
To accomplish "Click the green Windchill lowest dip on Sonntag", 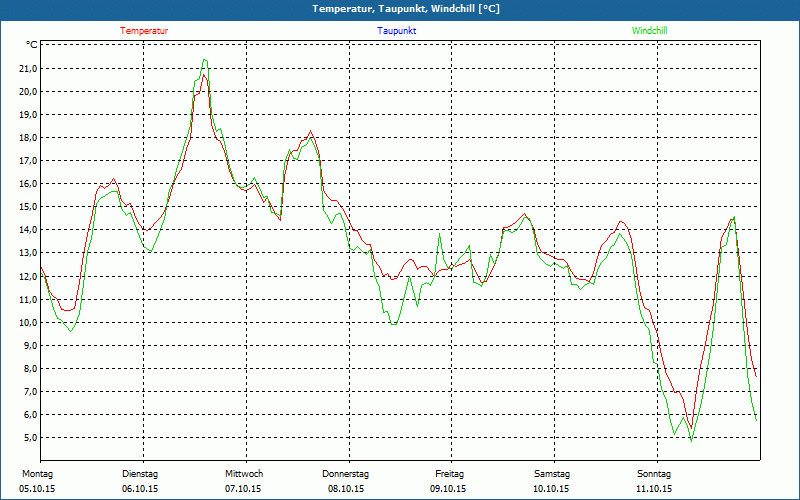I will (691, 440).
